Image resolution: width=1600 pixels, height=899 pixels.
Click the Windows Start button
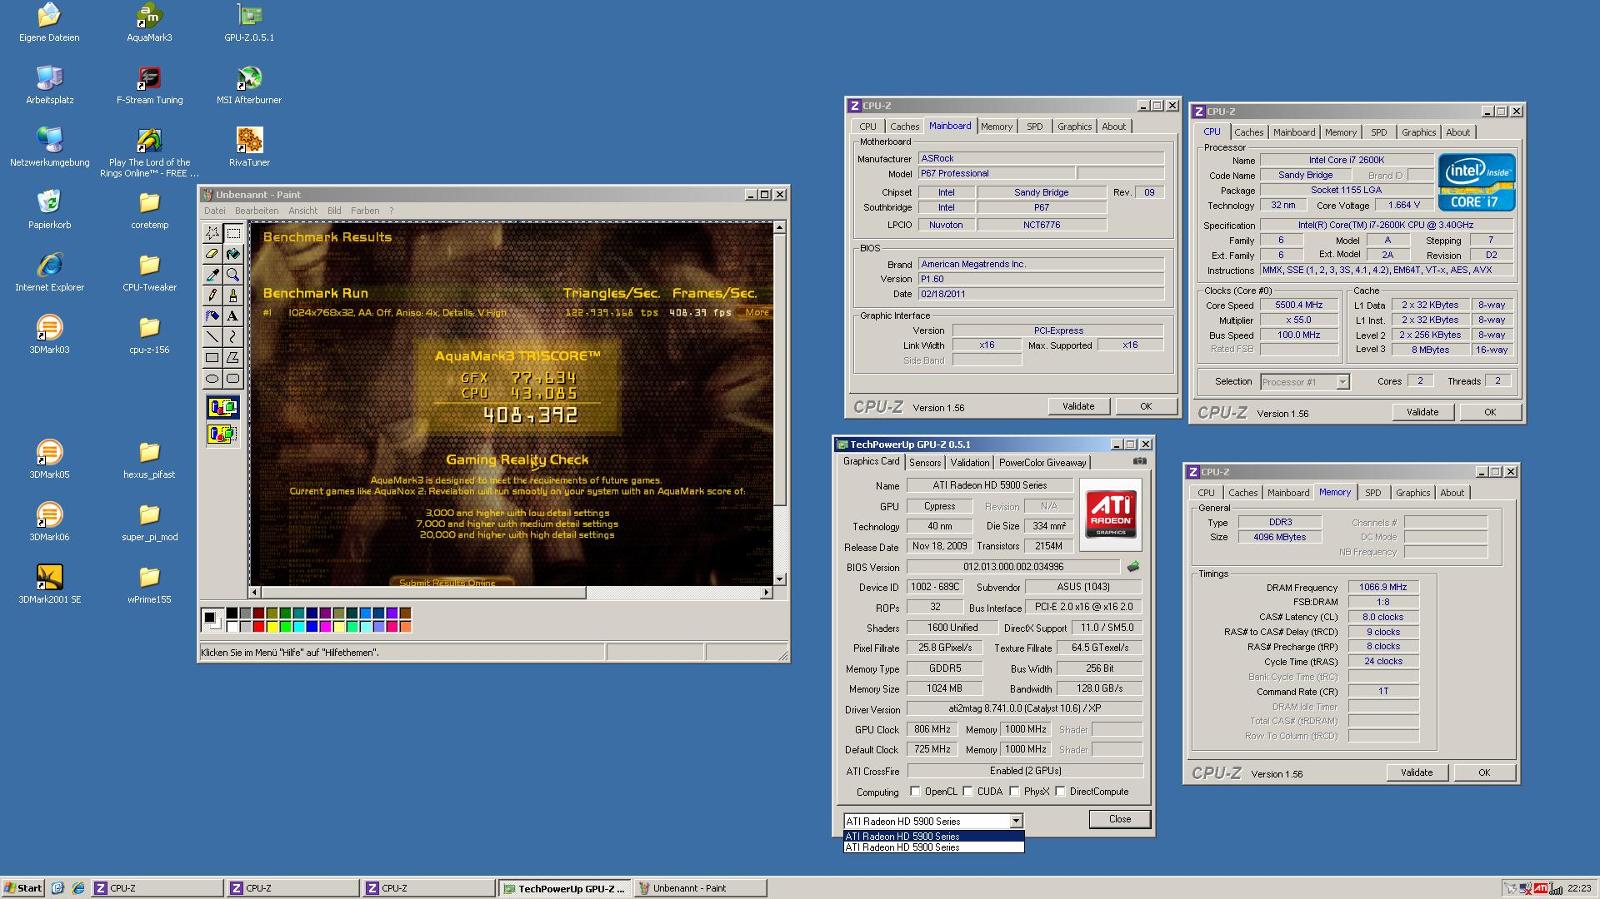pos(23,888)
